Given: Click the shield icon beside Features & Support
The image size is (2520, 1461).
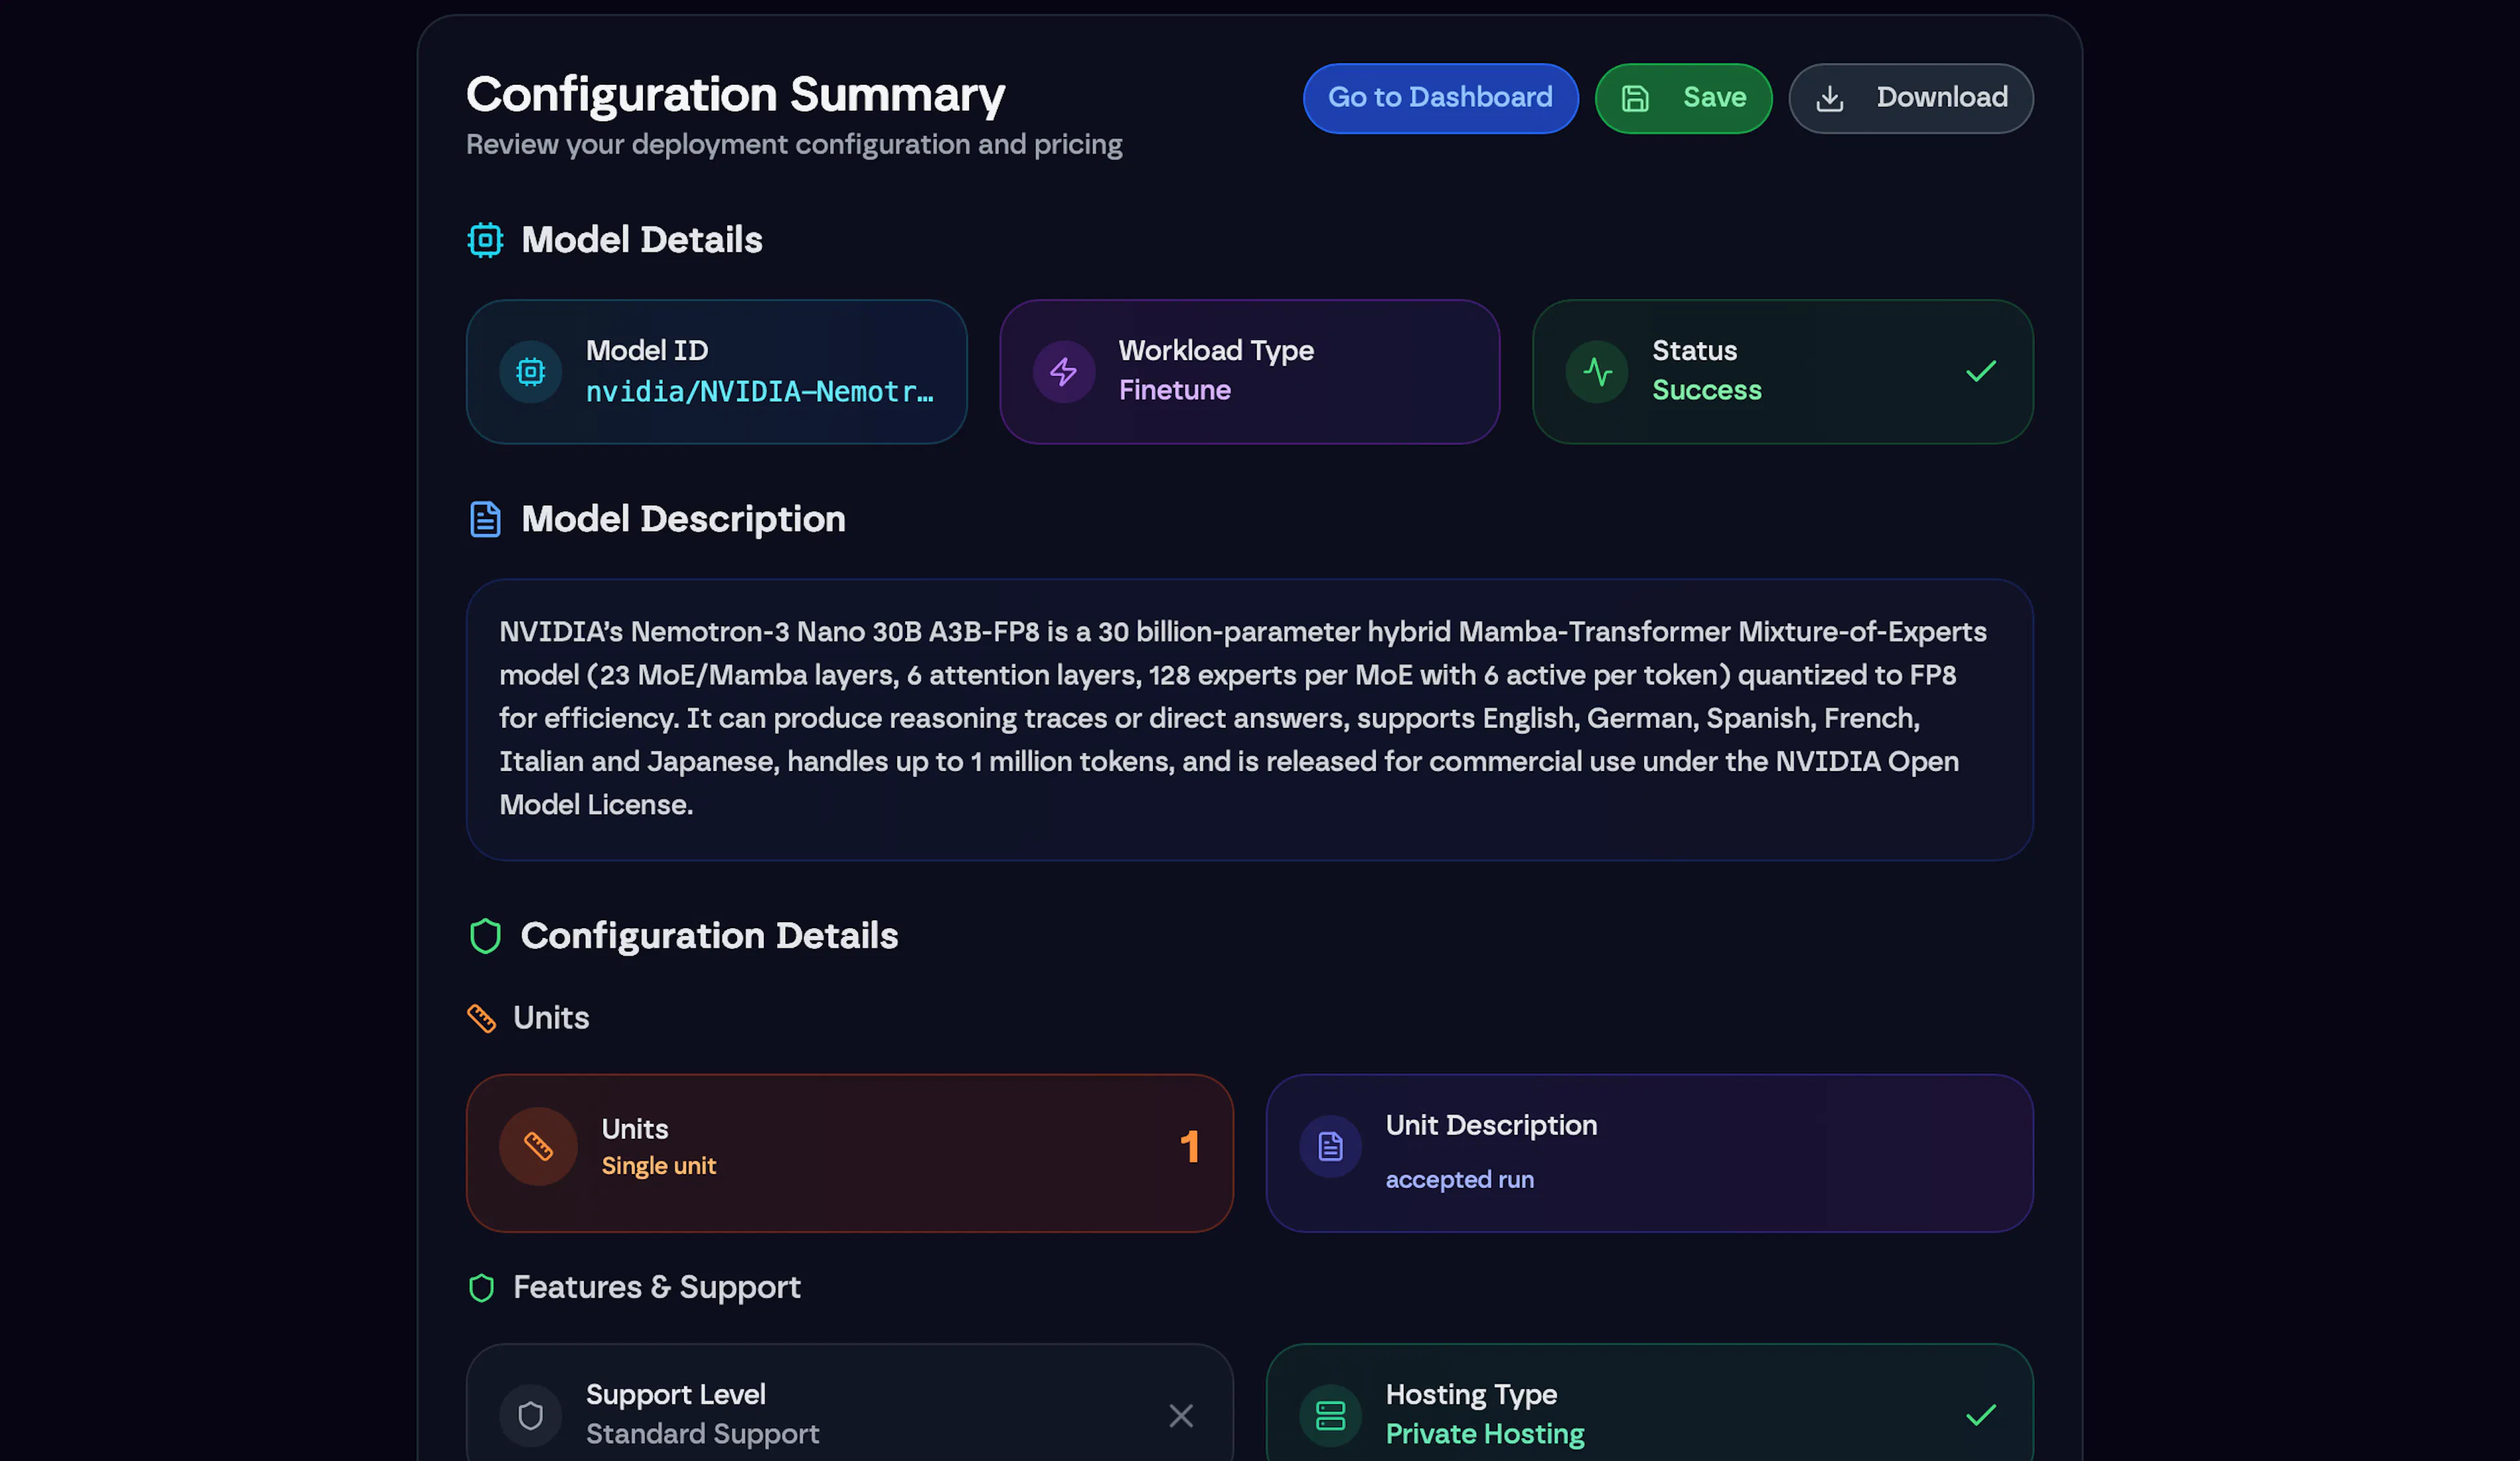Looking at the screenshot, I should tap(481, 1288).
